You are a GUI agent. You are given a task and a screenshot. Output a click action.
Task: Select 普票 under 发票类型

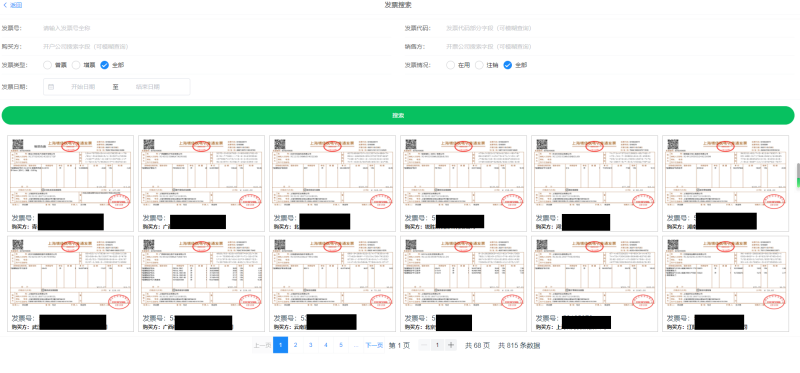point(47,65)
